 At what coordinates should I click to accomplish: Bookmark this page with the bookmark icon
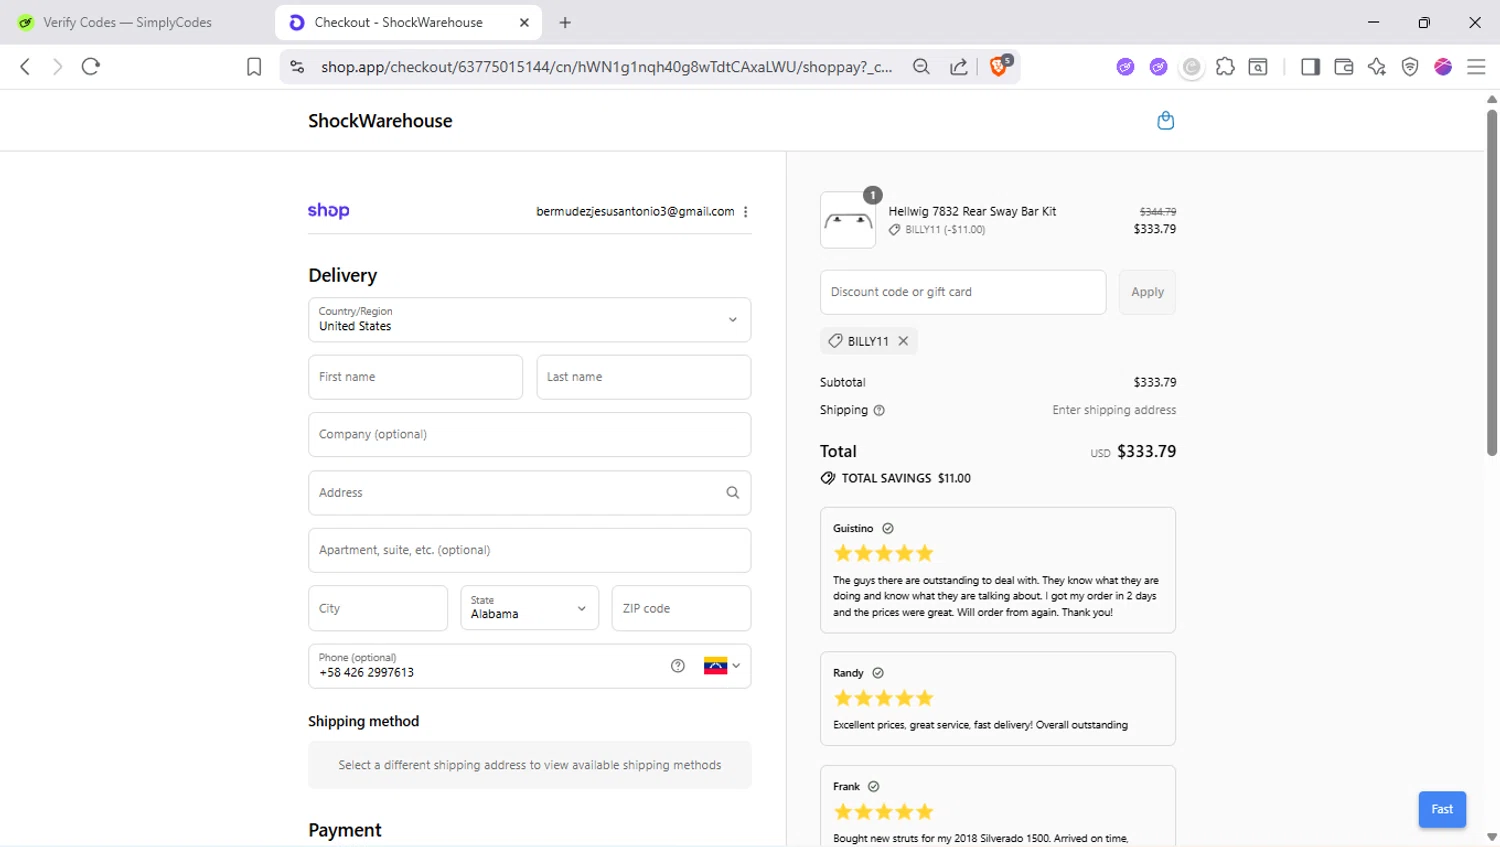254,67
